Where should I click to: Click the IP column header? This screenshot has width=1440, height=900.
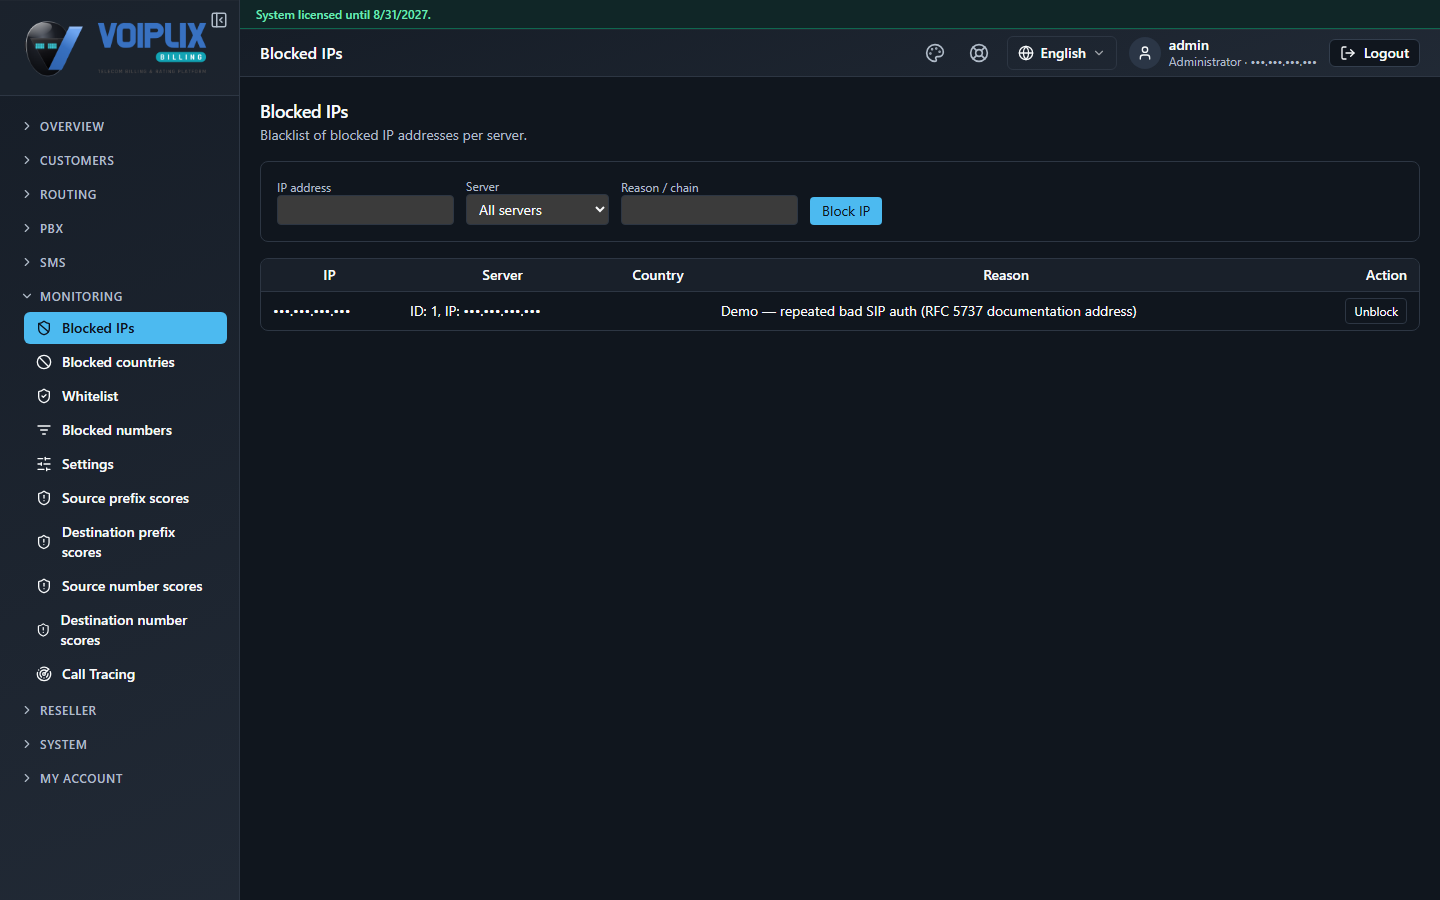(x=329, y=275)
